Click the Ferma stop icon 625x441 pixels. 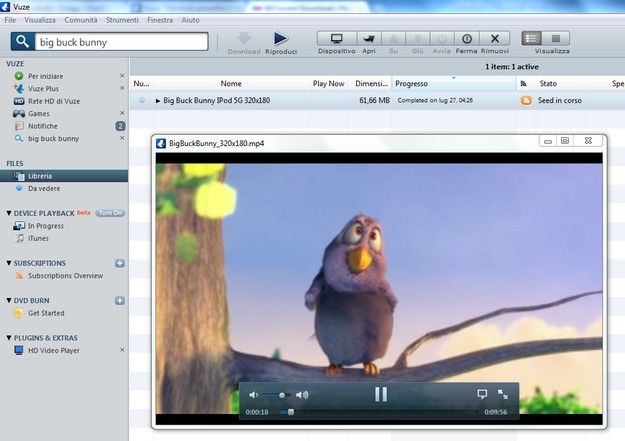(466, 39)
